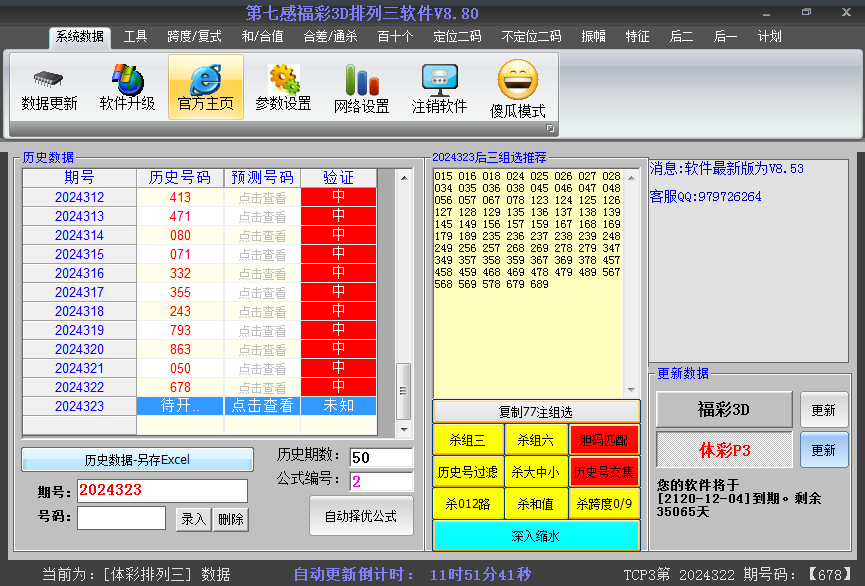Click the red 胆码匹配 button

pyautogui.click(x=604, y=440)
